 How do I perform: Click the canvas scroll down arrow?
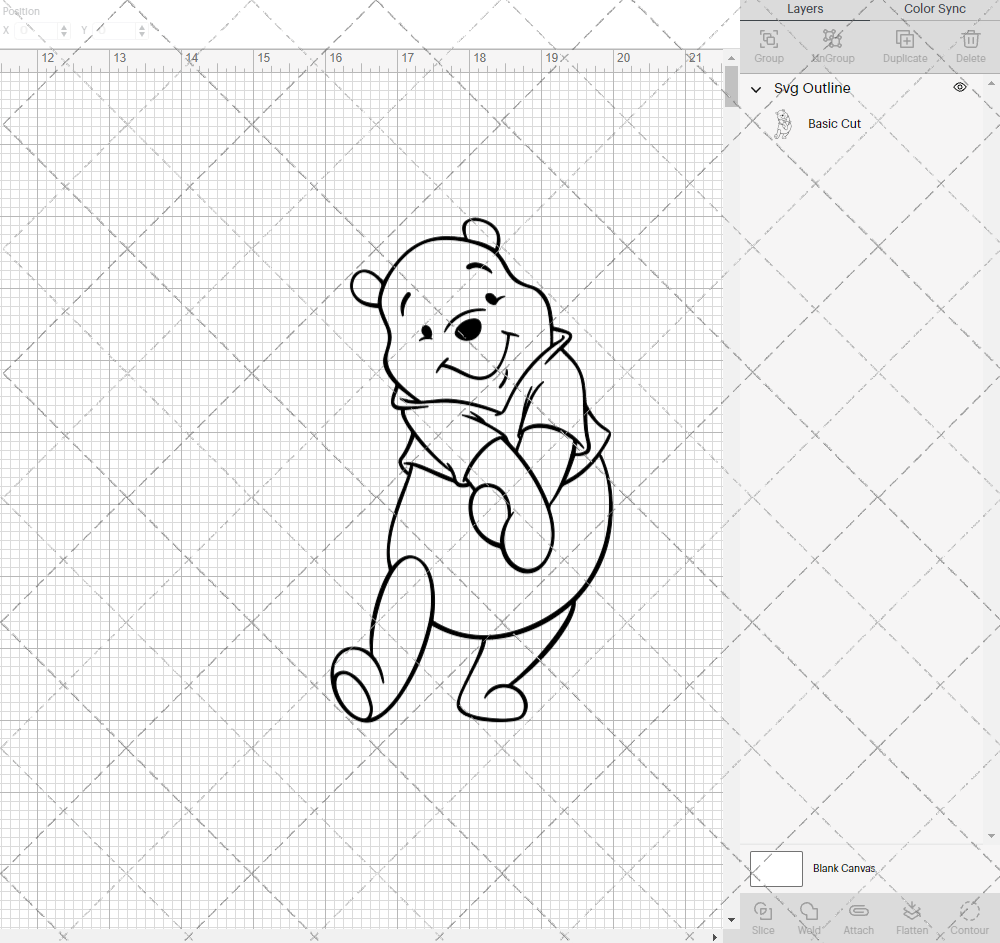tap(732, 920)
